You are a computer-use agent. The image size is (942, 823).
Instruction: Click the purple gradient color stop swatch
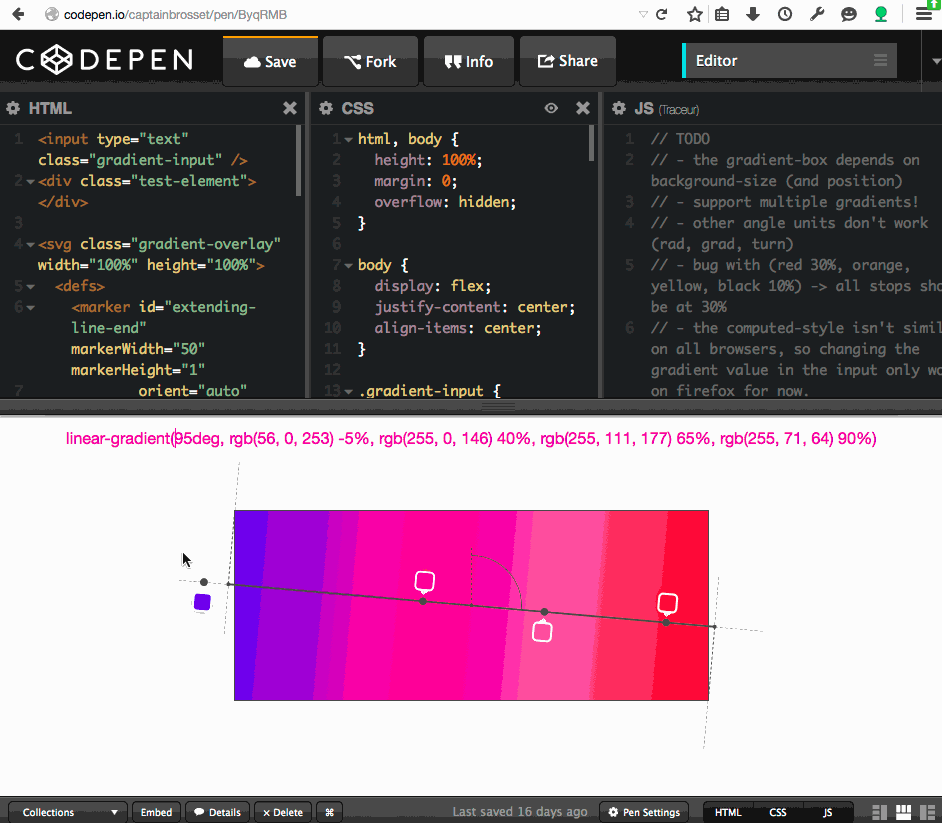tap(202, 602)
